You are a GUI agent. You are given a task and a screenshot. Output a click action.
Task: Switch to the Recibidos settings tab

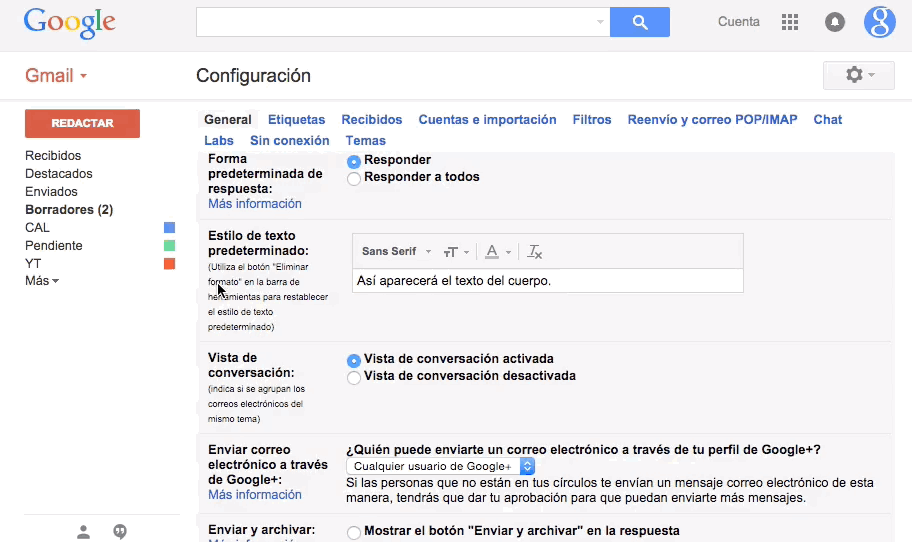[x=372, y=119]
